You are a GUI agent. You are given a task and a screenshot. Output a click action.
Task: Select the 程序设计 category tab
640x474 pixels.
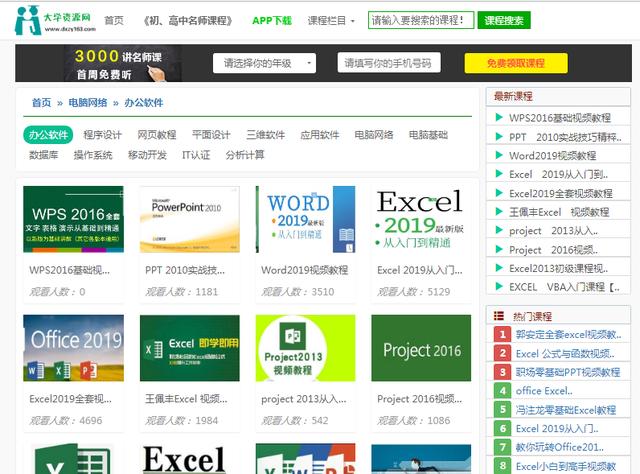coord(102,135)
